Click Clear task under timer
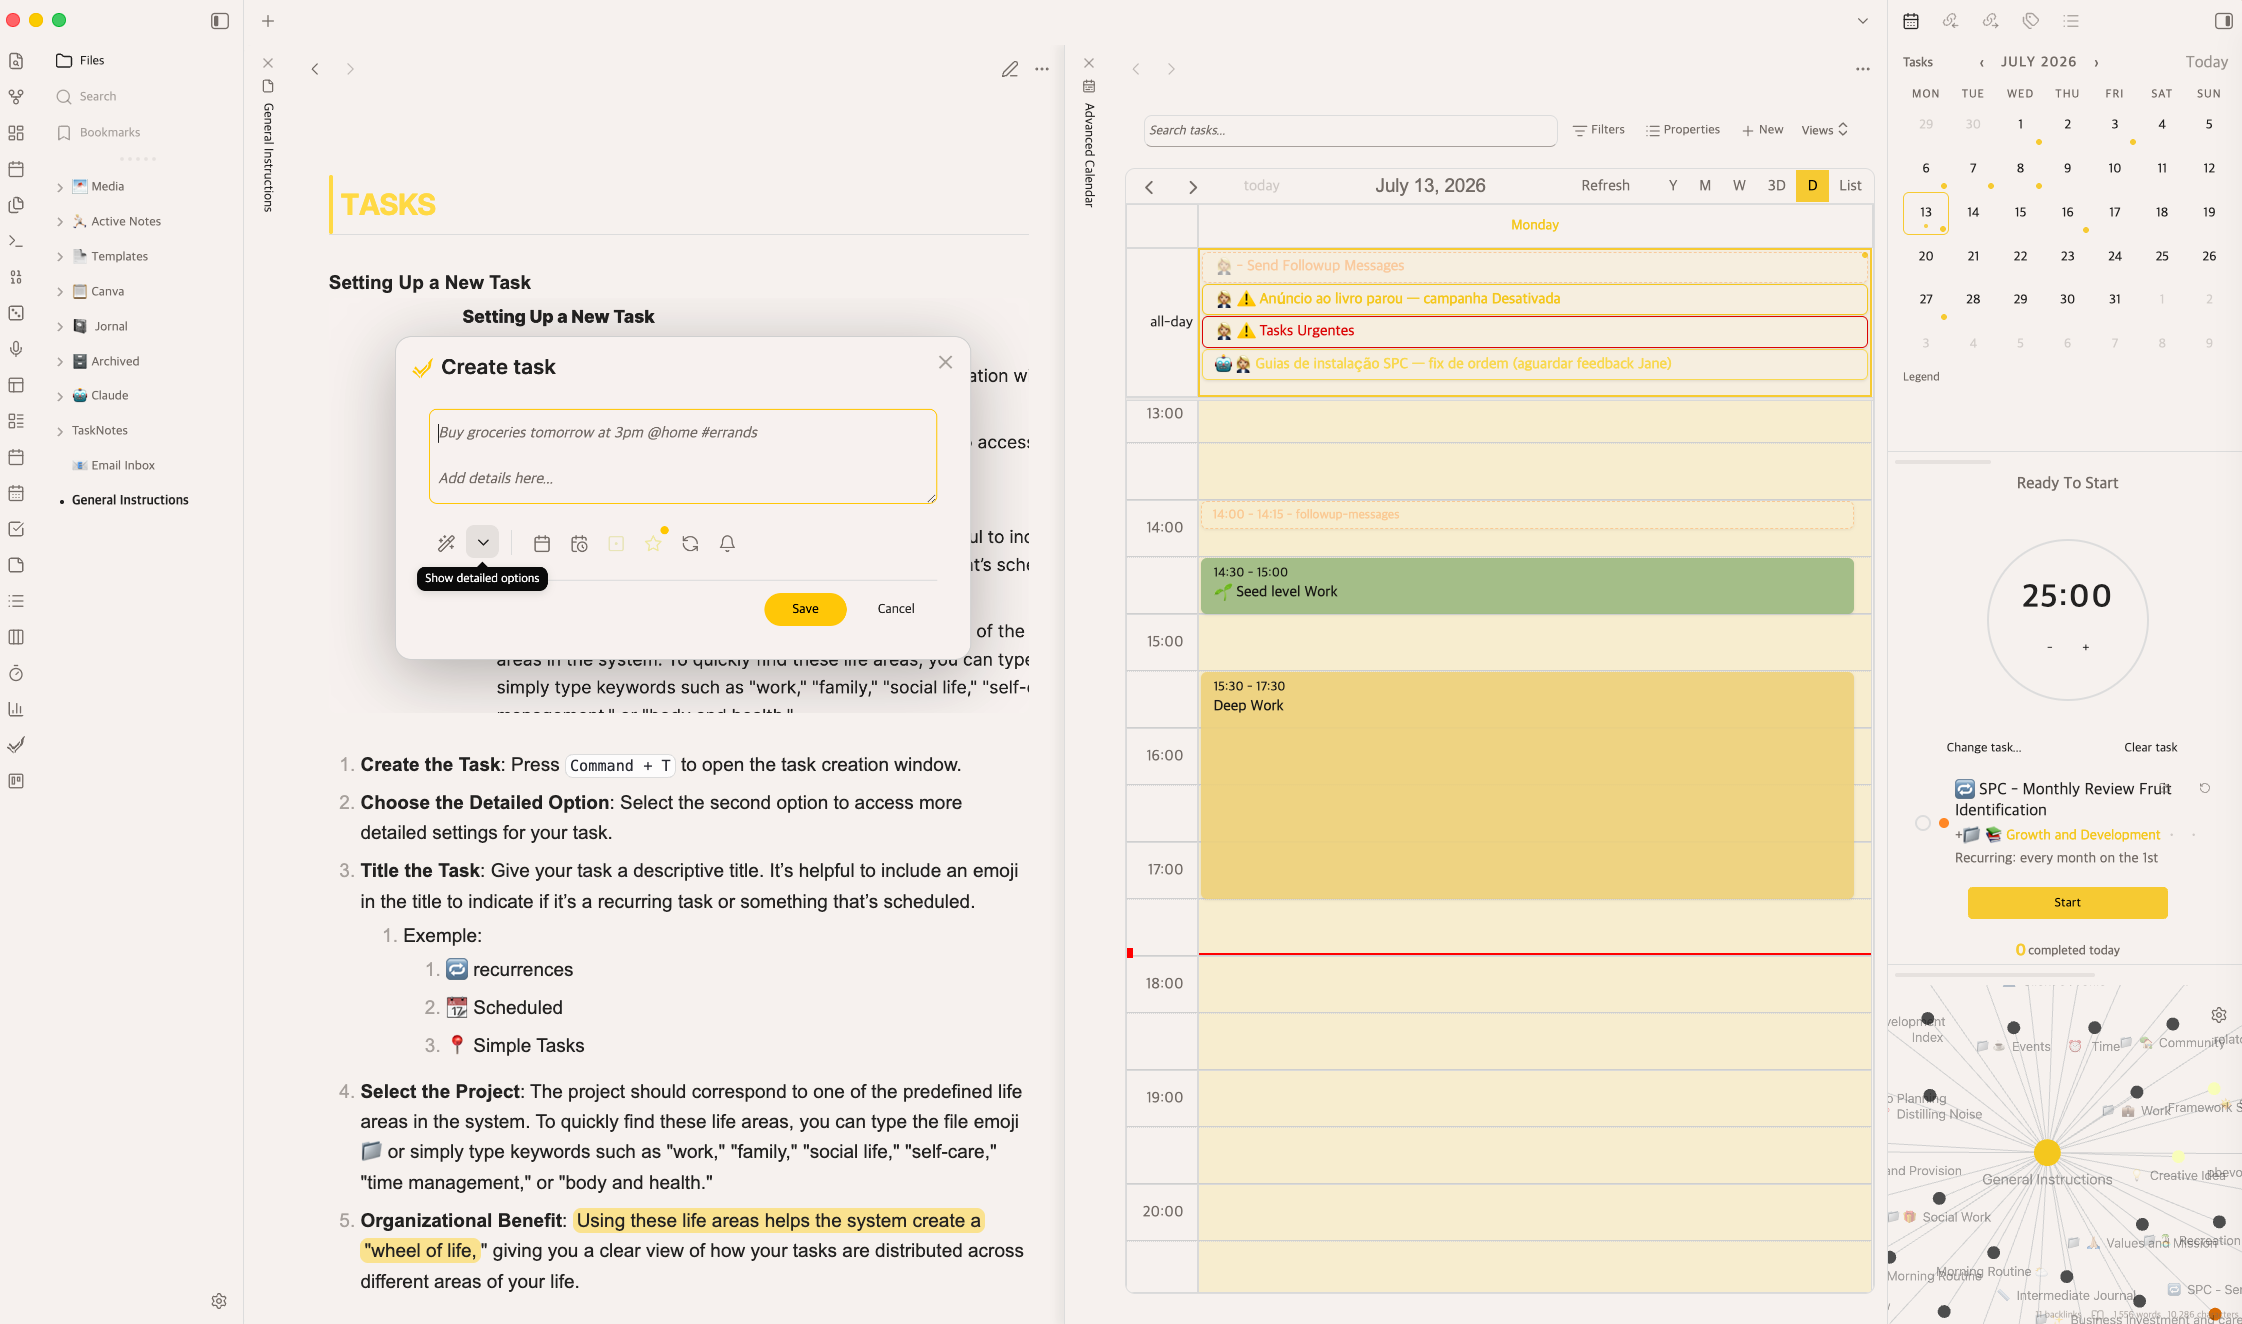This screenshot has width=2242, height=1324. pos(2150,747)
